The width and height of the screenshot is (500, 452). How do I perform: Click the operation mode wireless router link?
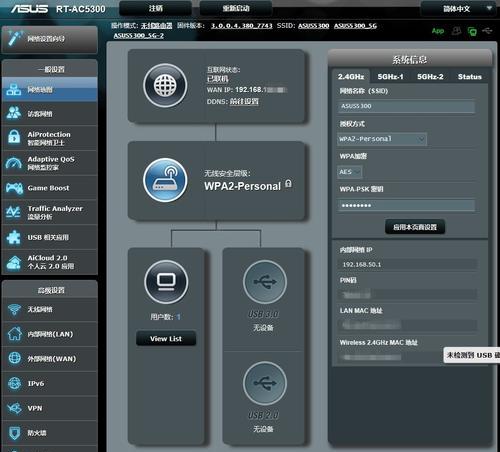pos(156,26)
